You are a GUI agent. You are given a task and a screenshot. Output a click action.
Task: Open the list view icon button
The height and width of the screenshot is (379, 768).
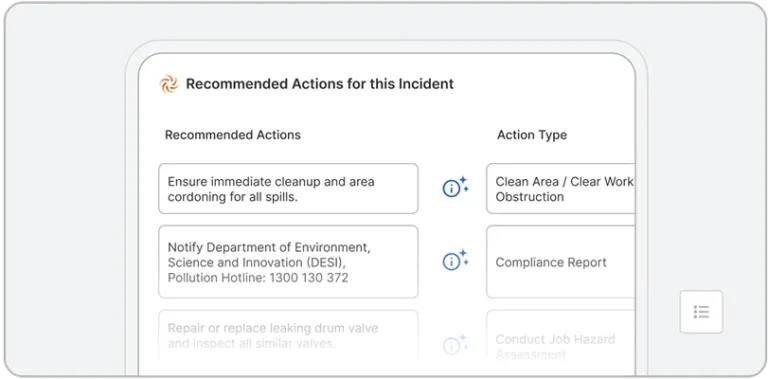[x=701, y=312]
